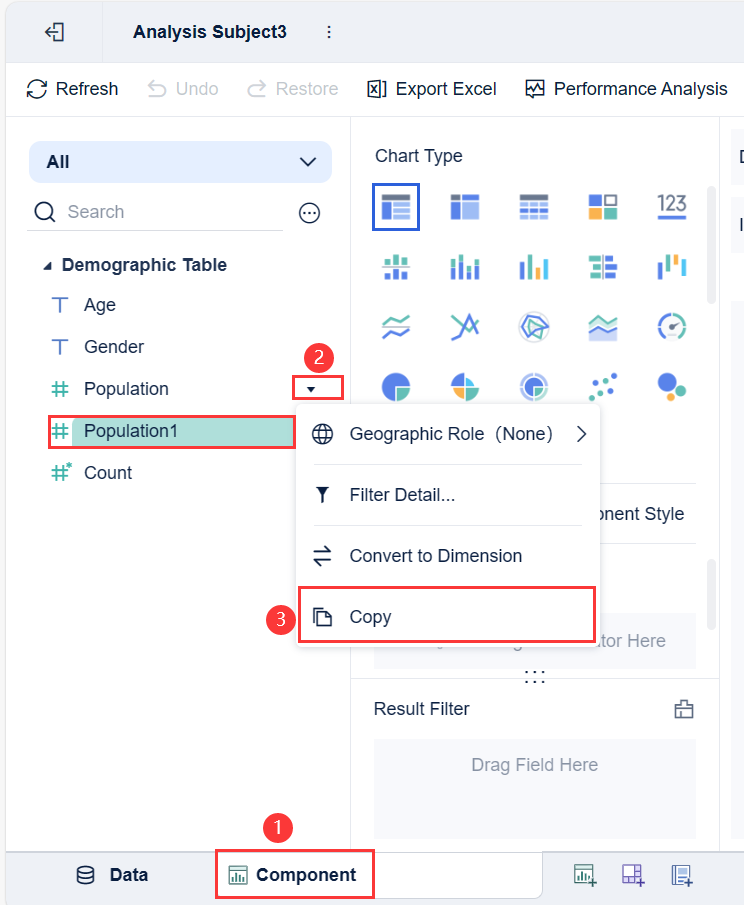This screenshot has width=744, height=905.
Task: Choose the pie chart type
Action: pyautogui.click(x=396, y=385)
